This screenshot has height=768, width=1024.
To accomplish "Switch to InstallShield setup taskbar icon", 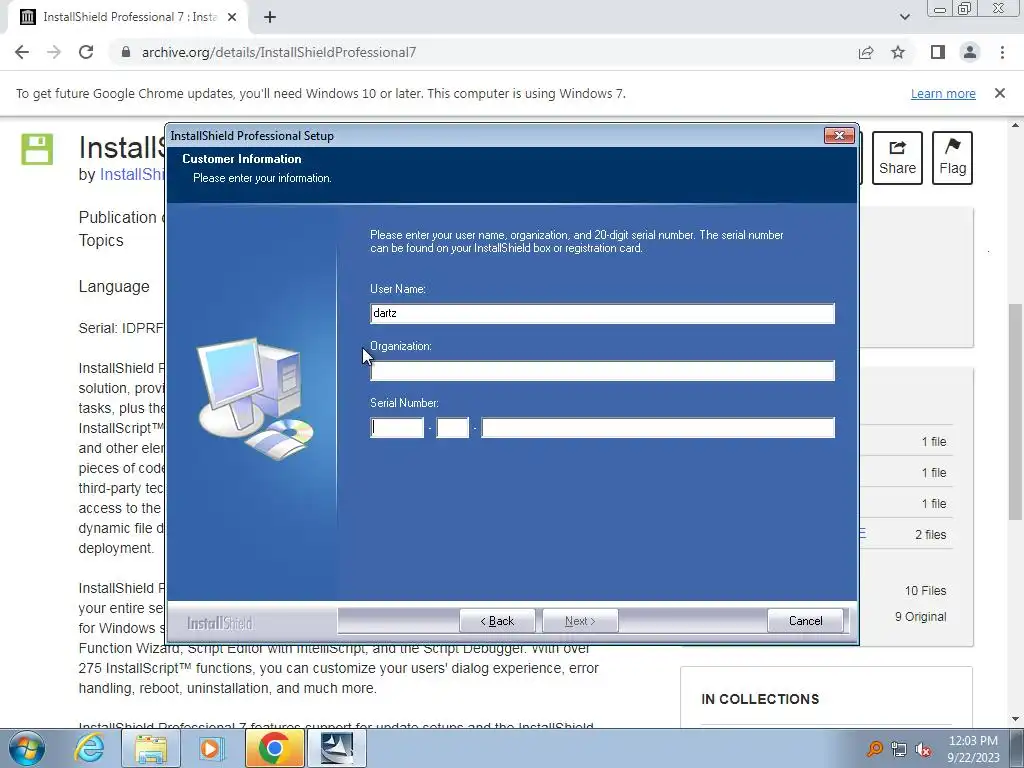I will [336, 748].
